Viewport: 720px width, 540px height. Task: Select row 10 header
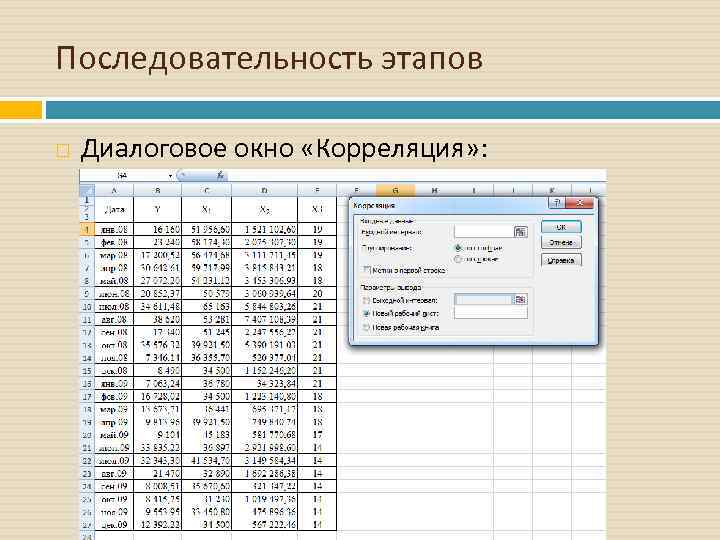tap(87, 306)
